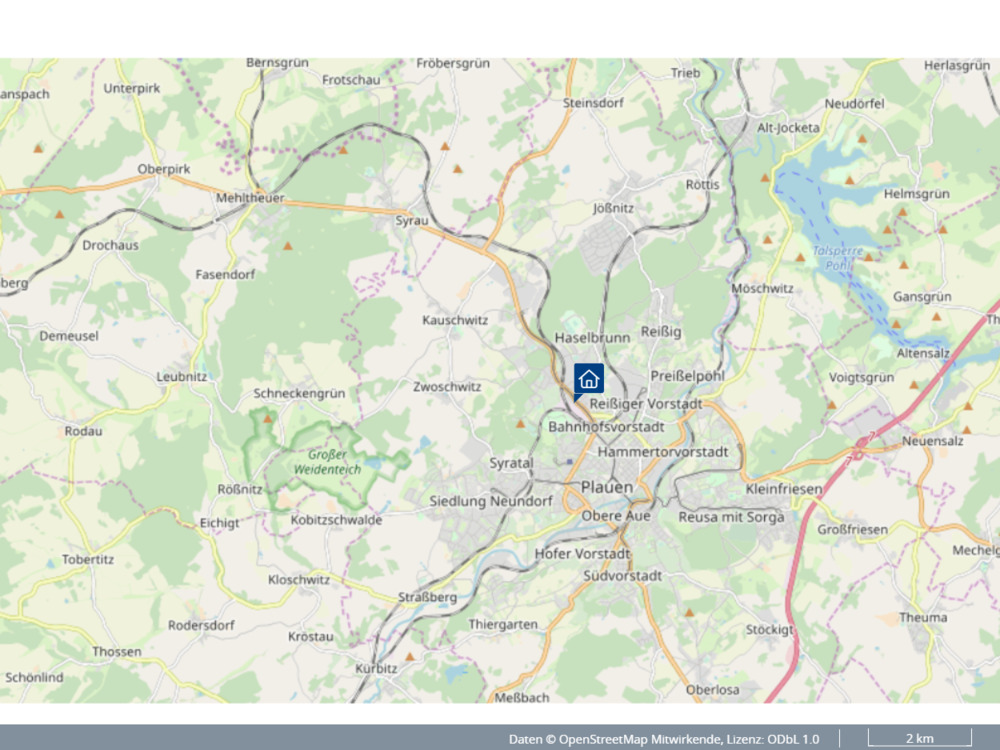Click the blue home location marker
The width and height of the screenshot is (1000, 750).
click(x=588, y=381)
